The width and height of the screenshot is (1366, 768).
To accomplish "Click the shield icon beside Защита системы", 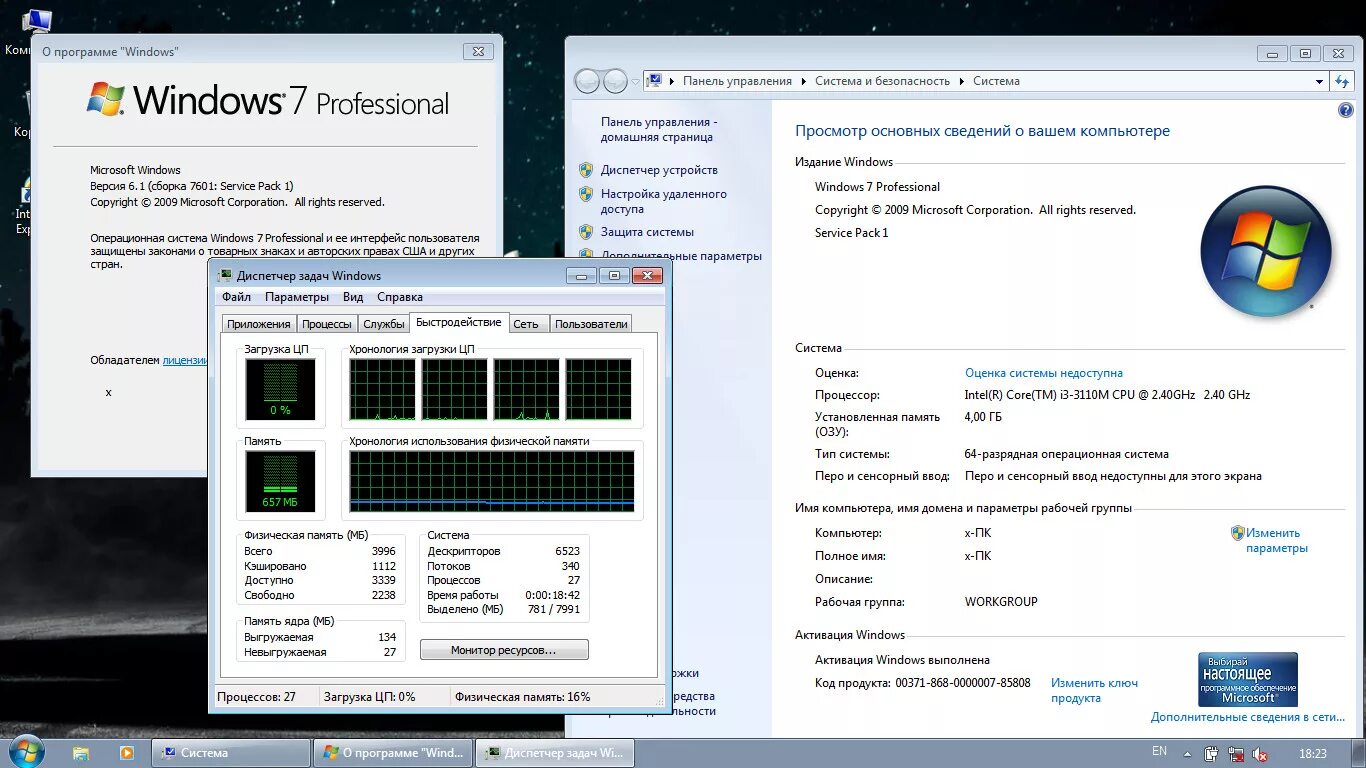I will [586, 232].
